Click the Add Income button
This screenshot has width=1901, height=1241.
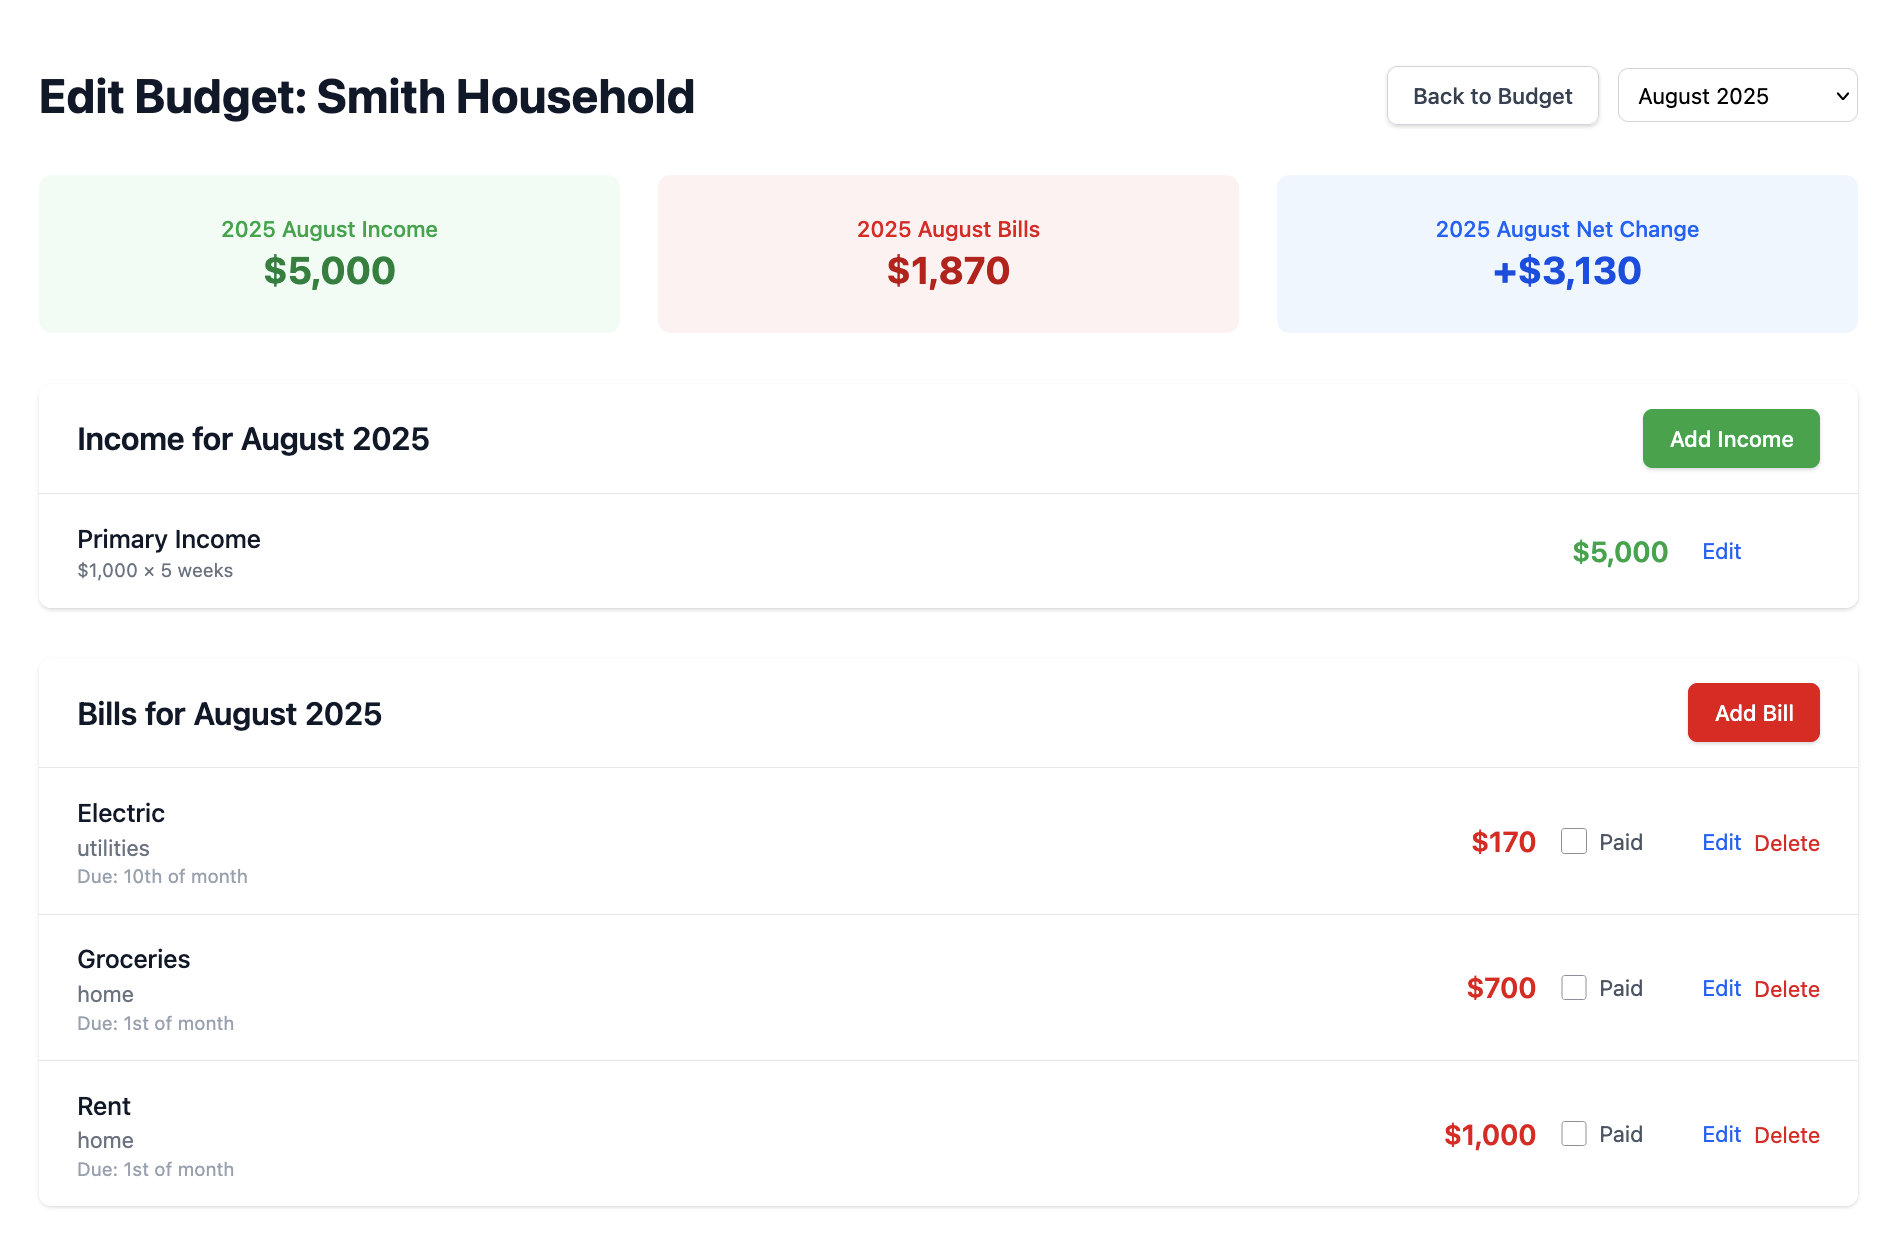click(1730, 438)
